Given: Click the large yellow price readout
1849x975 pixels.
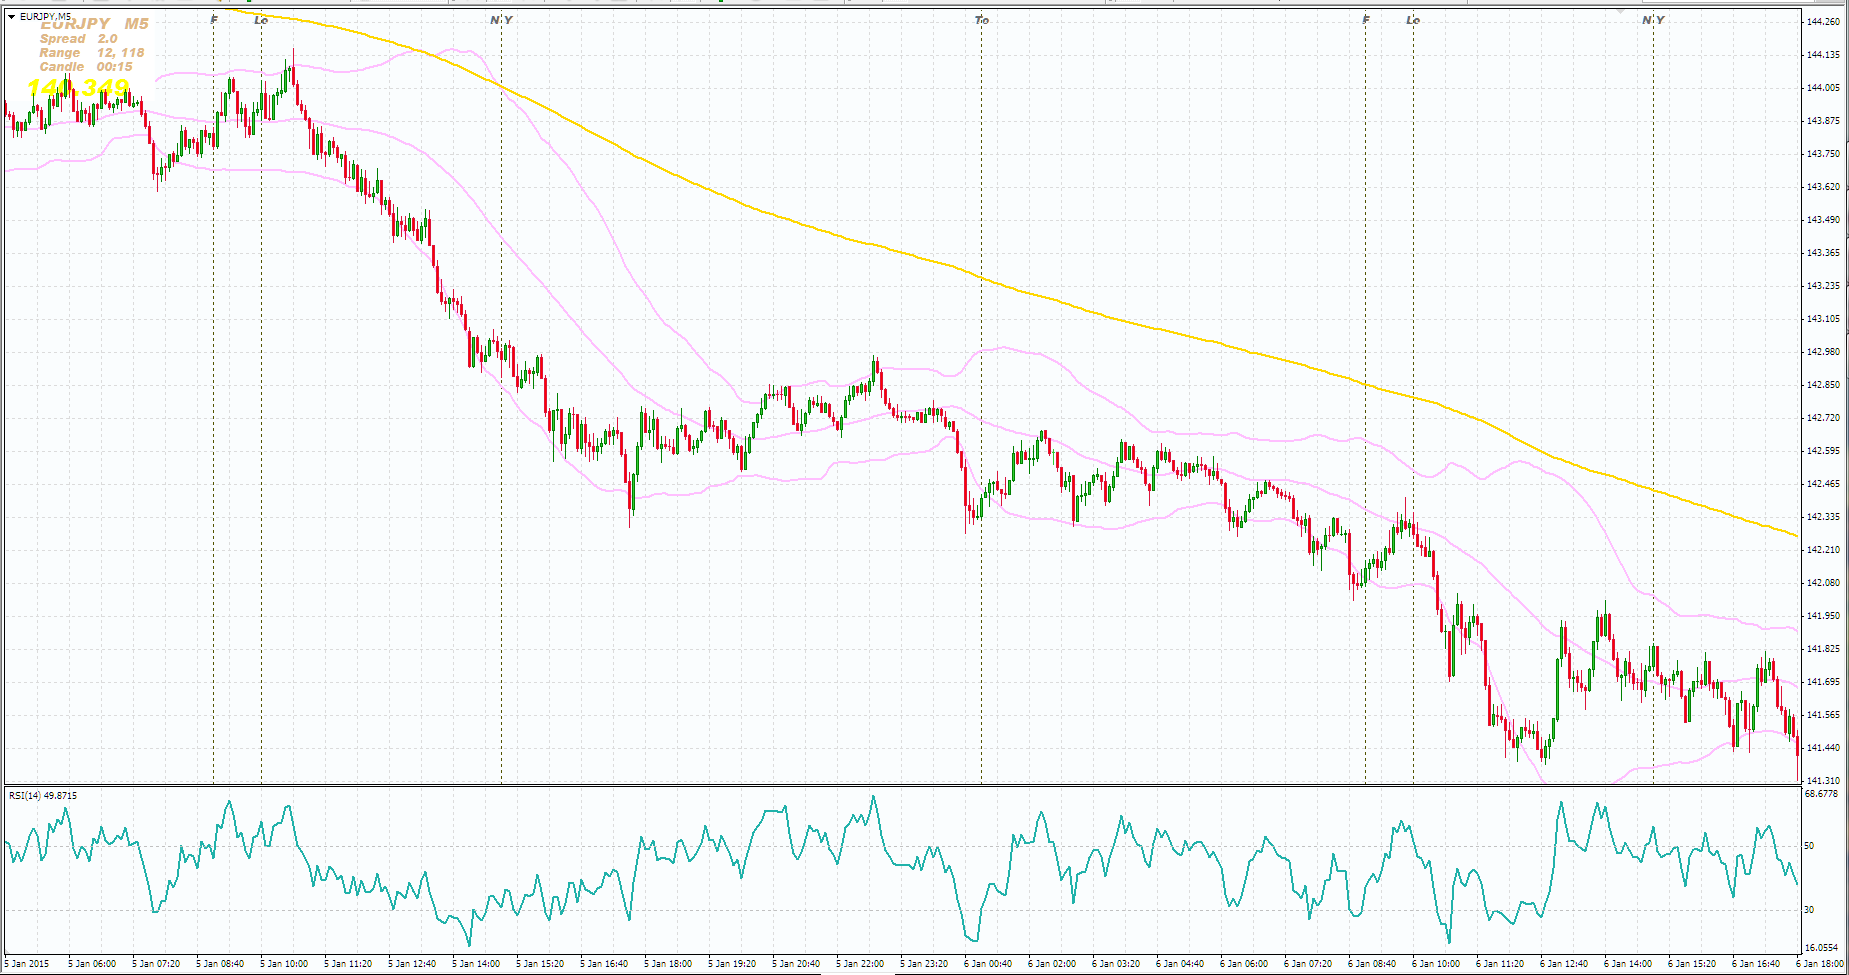Looking at the screenshot, I should tap(78, 88).
